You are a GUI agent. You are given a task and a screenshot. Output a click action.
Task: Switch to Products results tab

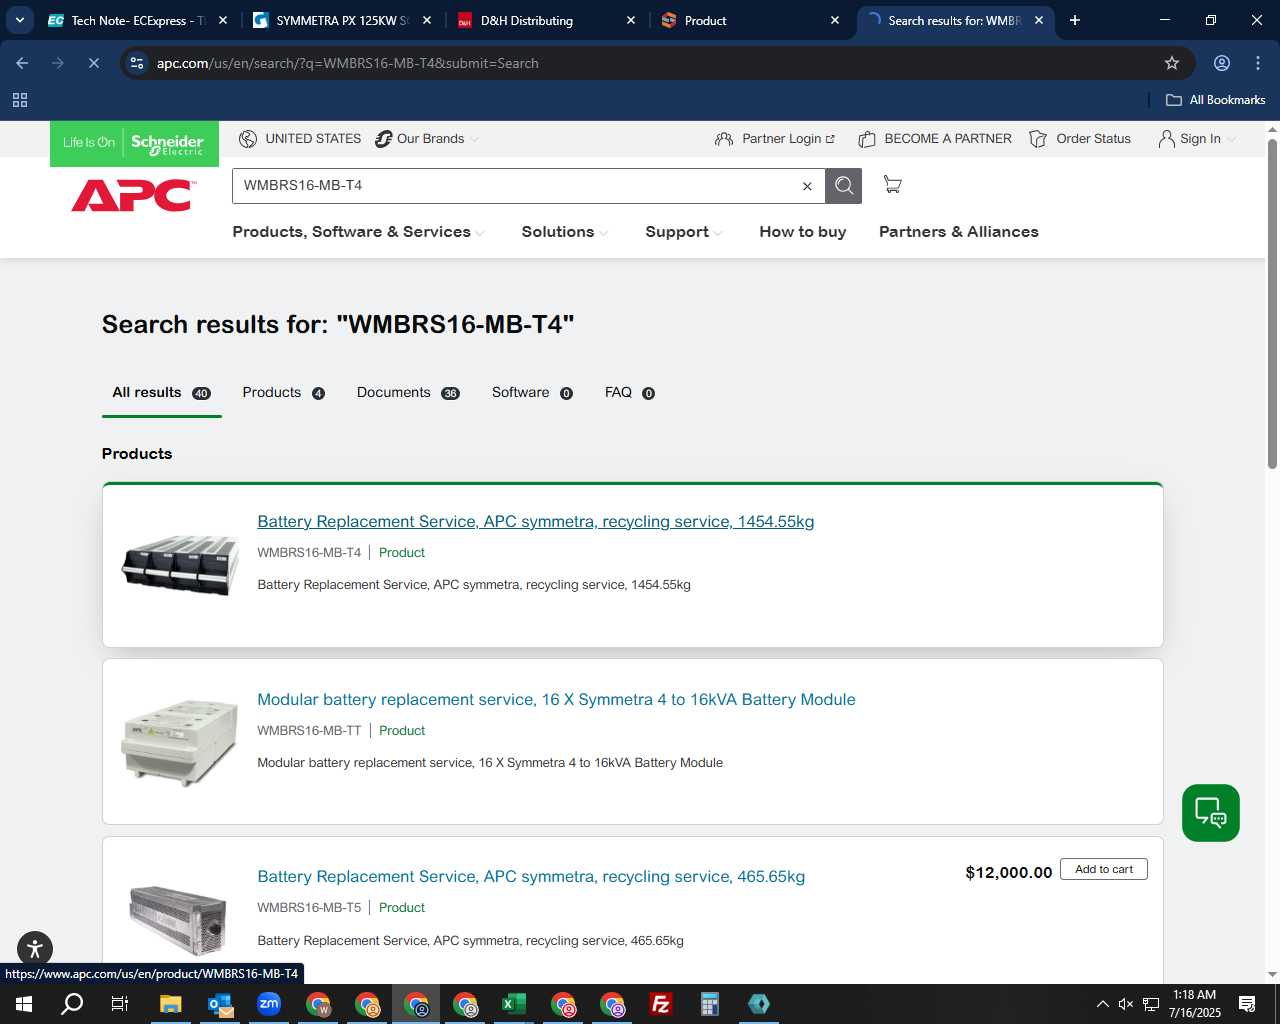pos(283,393)
